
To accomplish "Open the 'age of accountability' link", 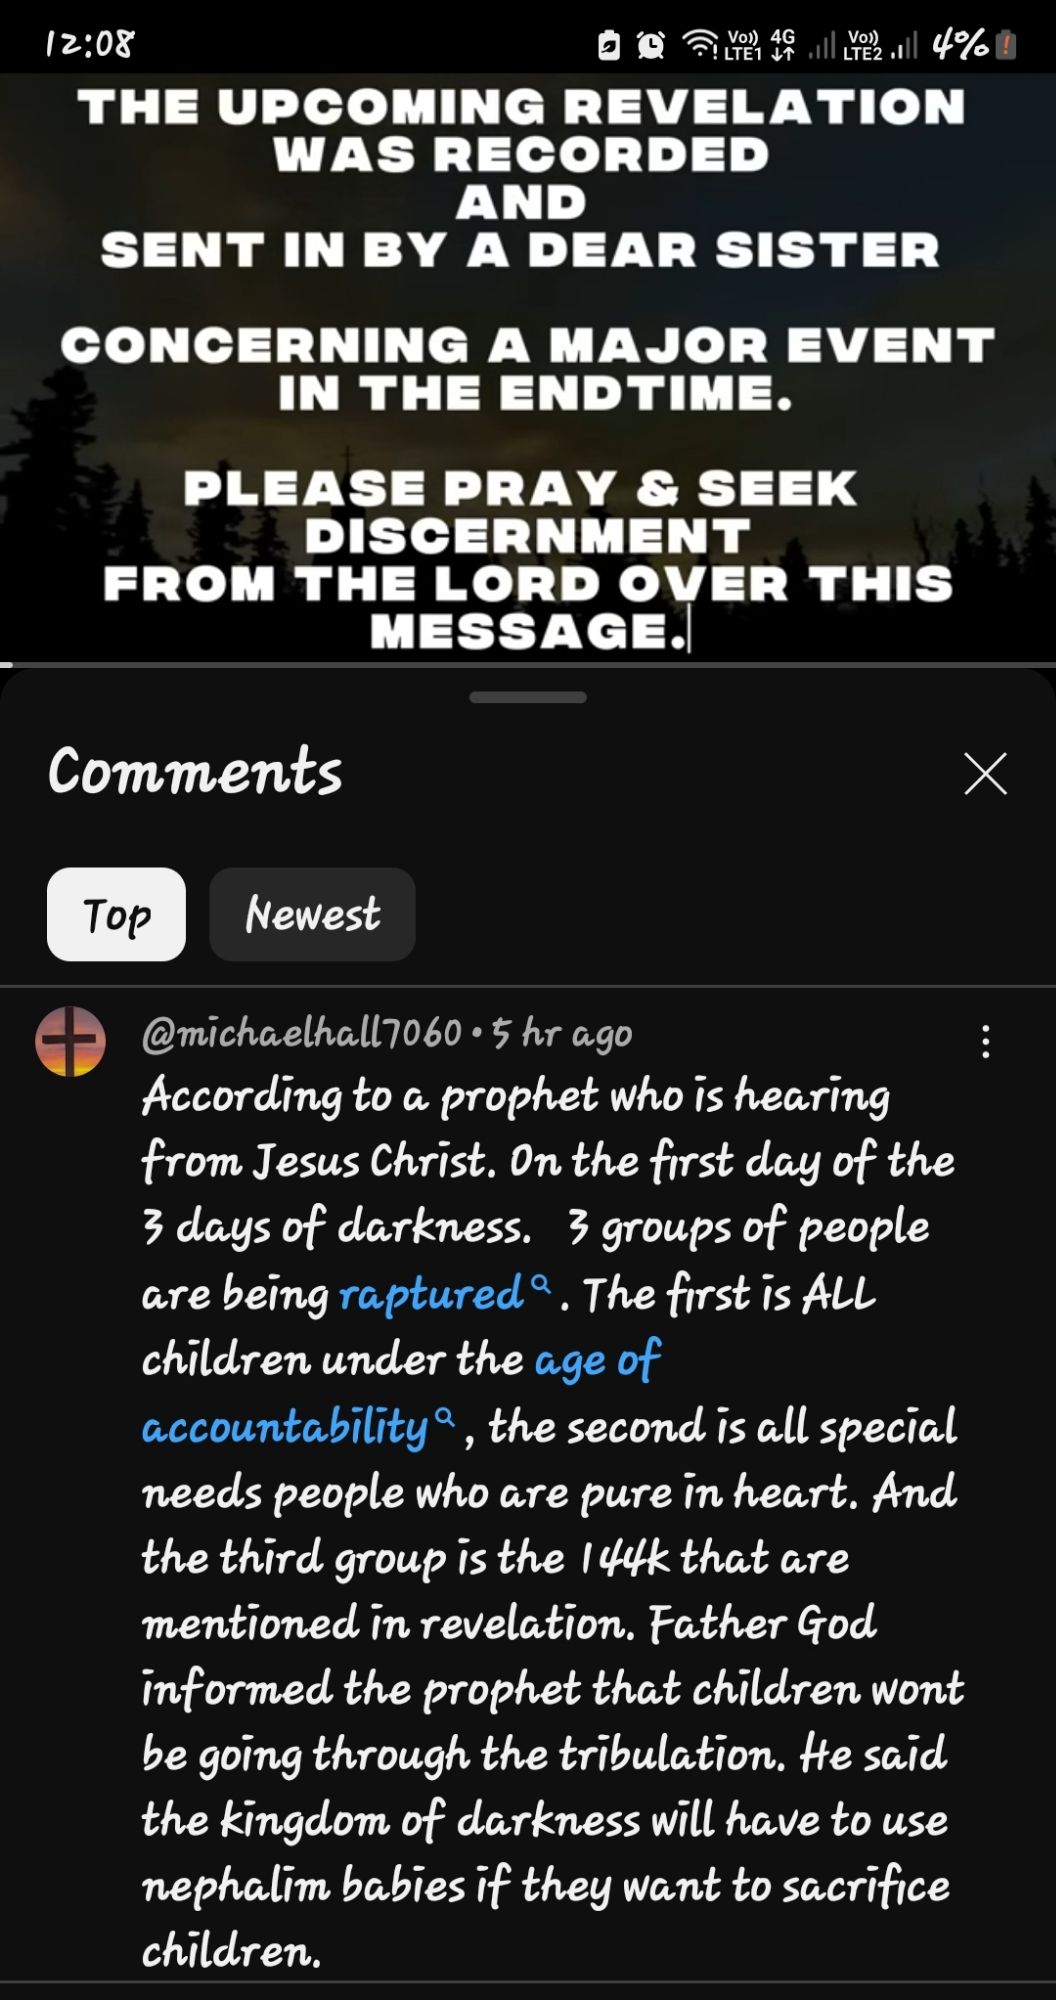I will (x=400, y=1393).
